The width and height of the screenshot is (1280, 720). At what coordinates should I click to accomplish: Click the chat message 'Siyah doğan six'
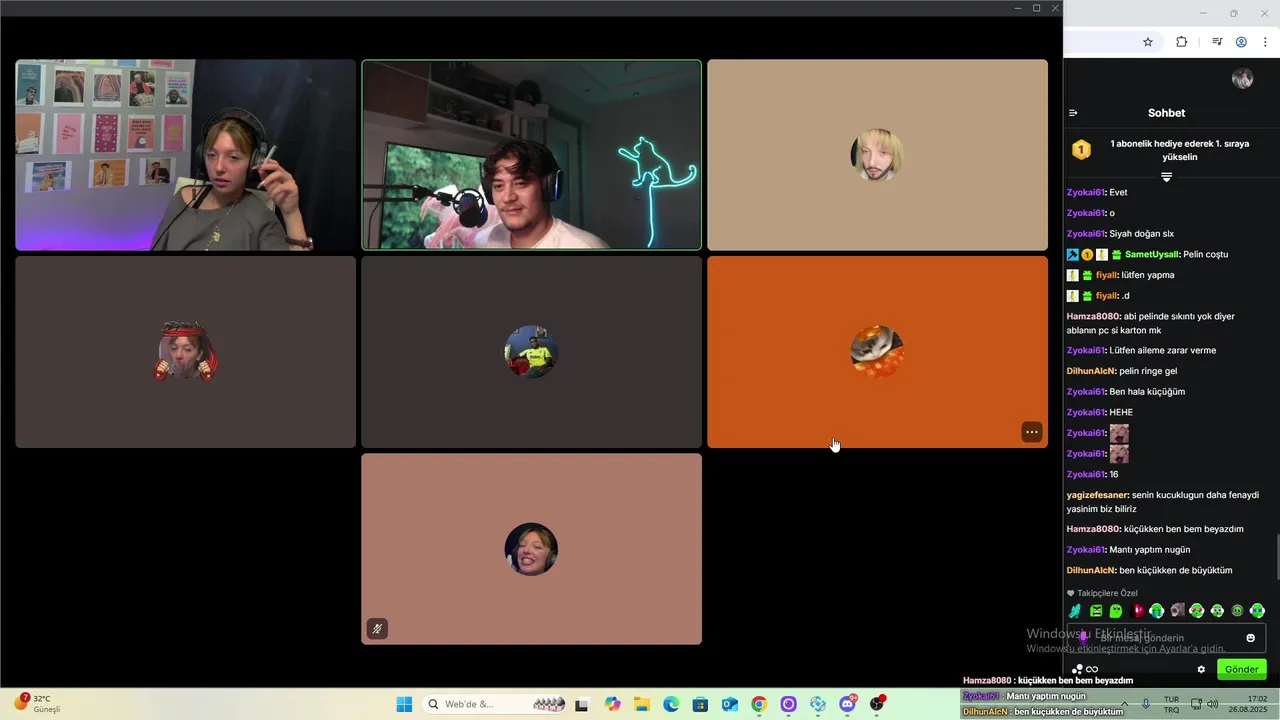tap(1141, 234)
